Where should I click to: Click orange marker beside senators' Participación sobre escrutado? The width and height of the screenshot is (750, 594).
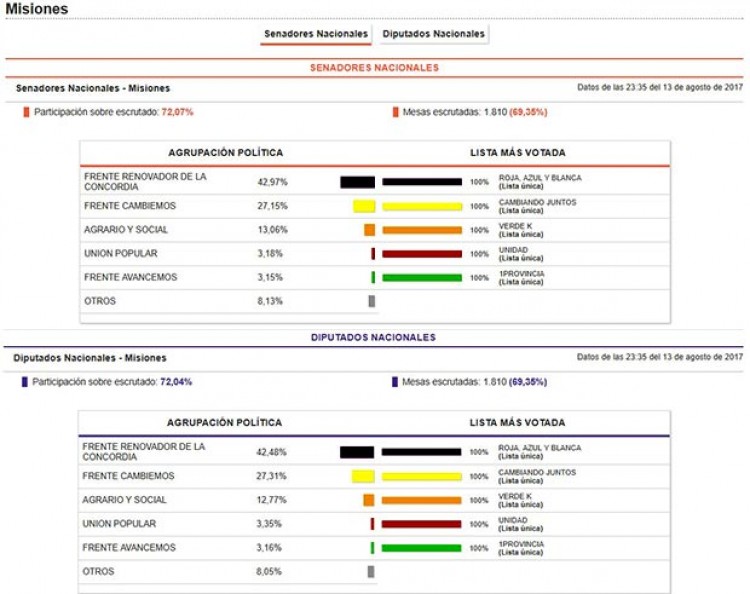(x=27, y=112)
